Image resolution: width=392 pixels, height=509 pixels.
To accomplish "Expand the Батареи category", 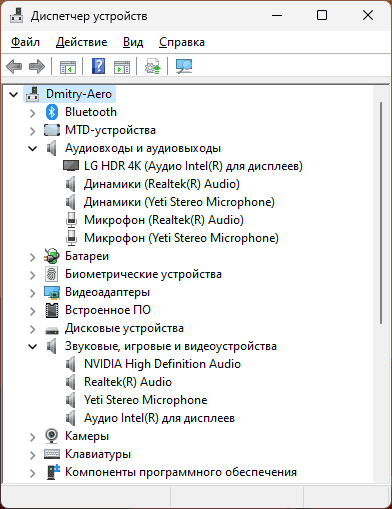I will pos(32,257).
